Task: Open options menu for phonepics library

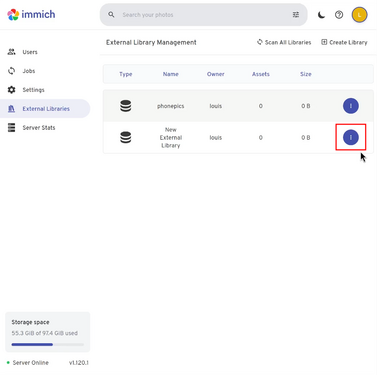Action: (x=351, y=106)
